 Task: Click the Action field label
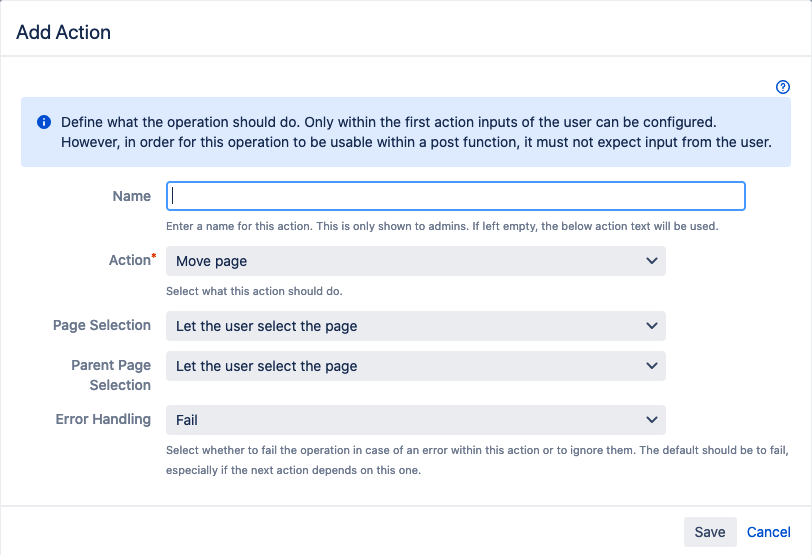pos(128,260)
